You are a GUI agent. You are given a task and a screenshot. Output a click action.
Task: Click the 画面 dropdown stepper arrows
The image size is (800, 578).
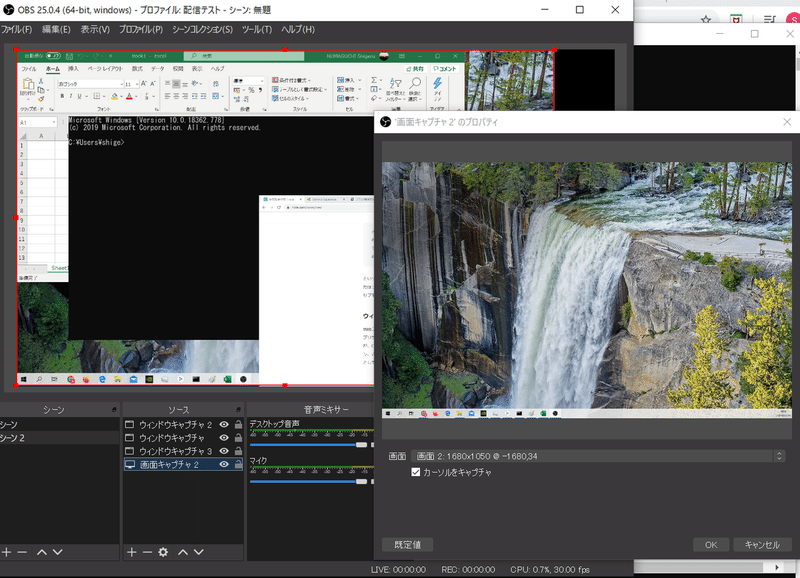pyautogui.click(x=779, y=456)
